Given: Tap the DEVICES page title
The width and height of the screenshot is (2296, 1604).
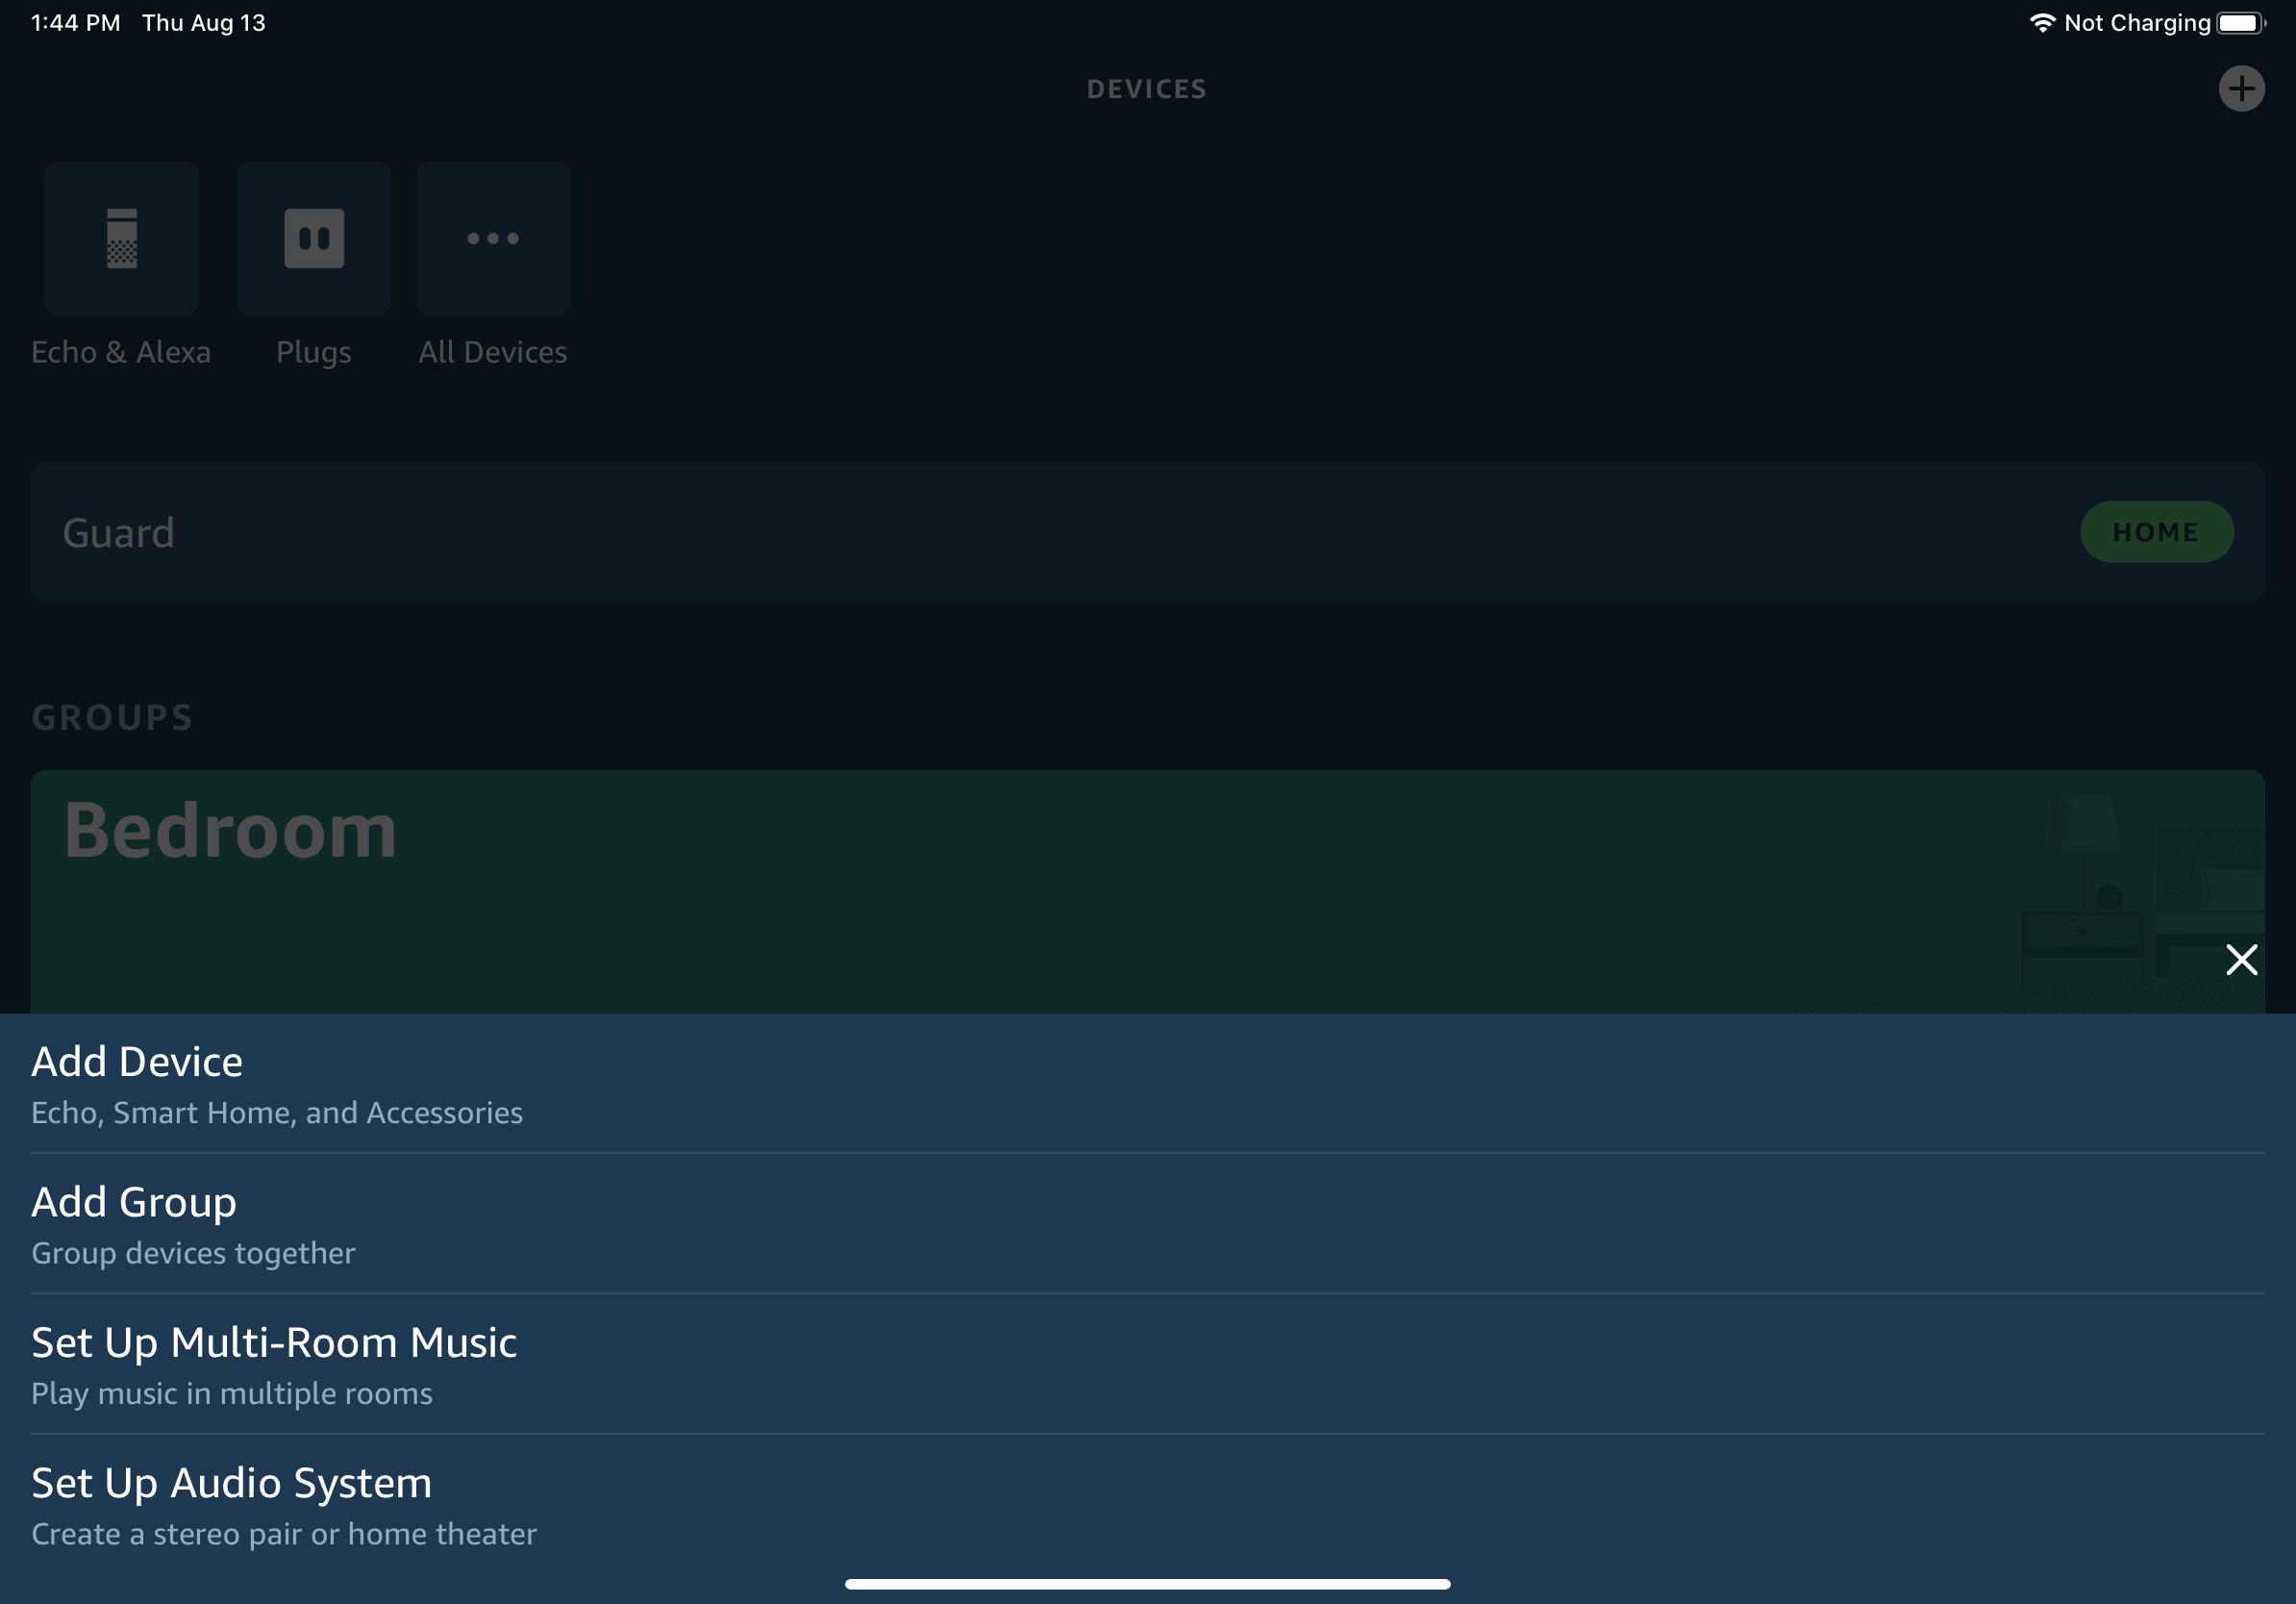Looking at the screenshot, I should coord(1147,89).
